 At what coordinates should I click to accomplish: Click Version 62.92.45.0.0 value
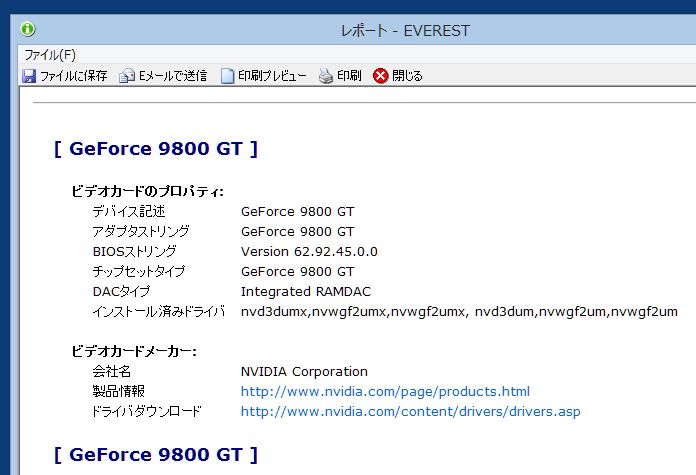[309, 252]
